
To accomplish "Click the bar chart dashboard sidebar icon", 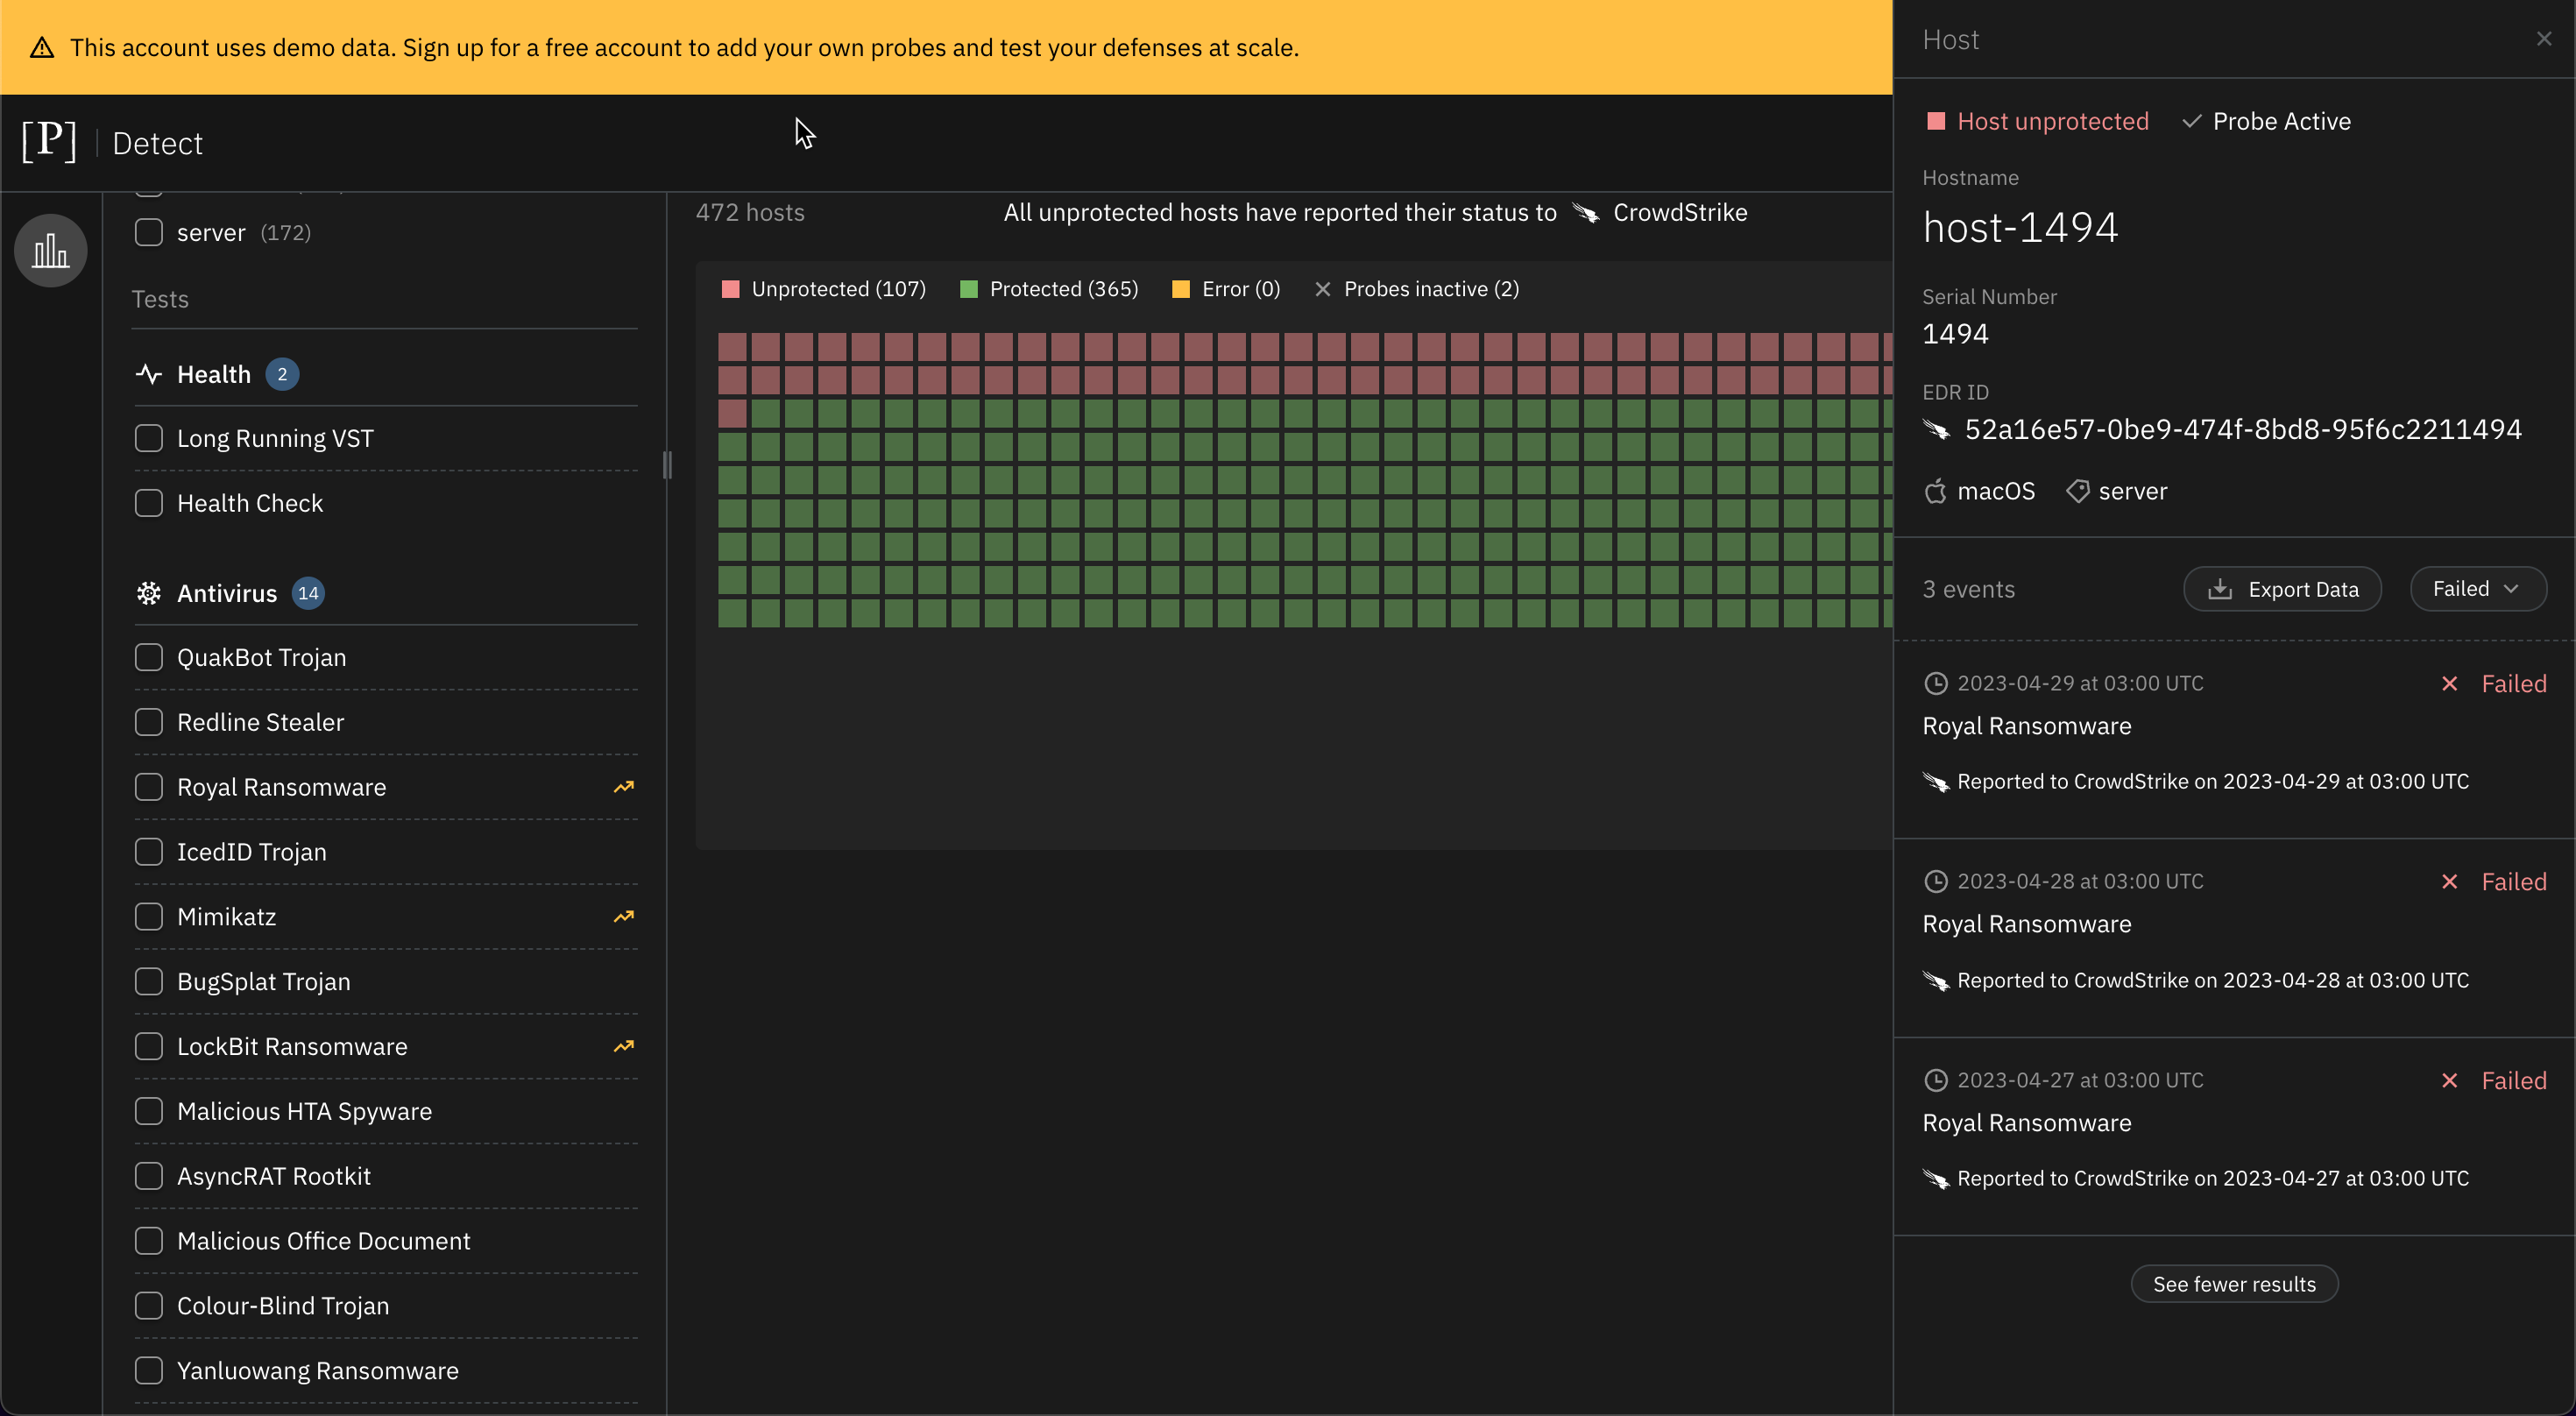I will (x=50, y=251).
